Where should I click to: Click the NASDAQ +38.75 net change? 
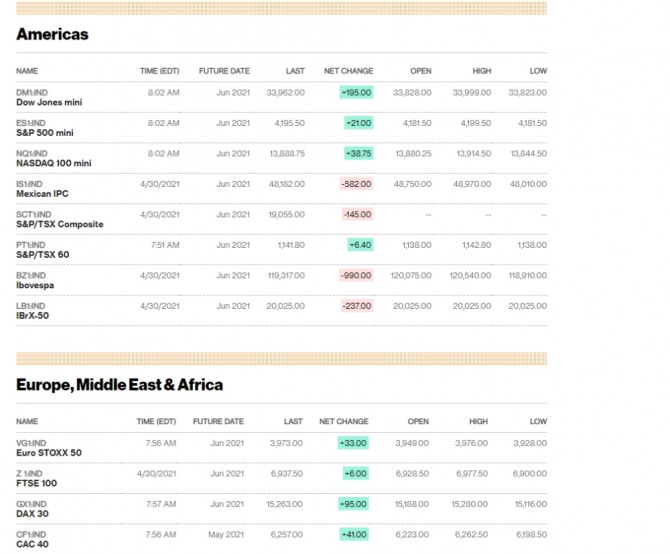(359, 153)
